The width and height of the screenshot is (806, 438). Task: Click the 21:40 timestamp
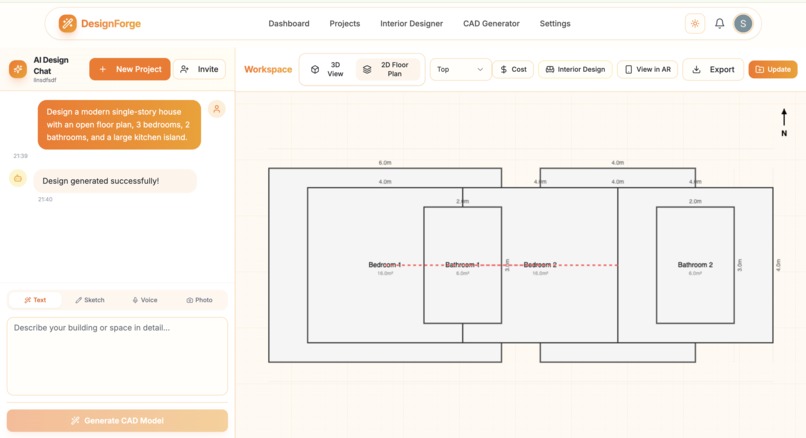tap(45, 199)
